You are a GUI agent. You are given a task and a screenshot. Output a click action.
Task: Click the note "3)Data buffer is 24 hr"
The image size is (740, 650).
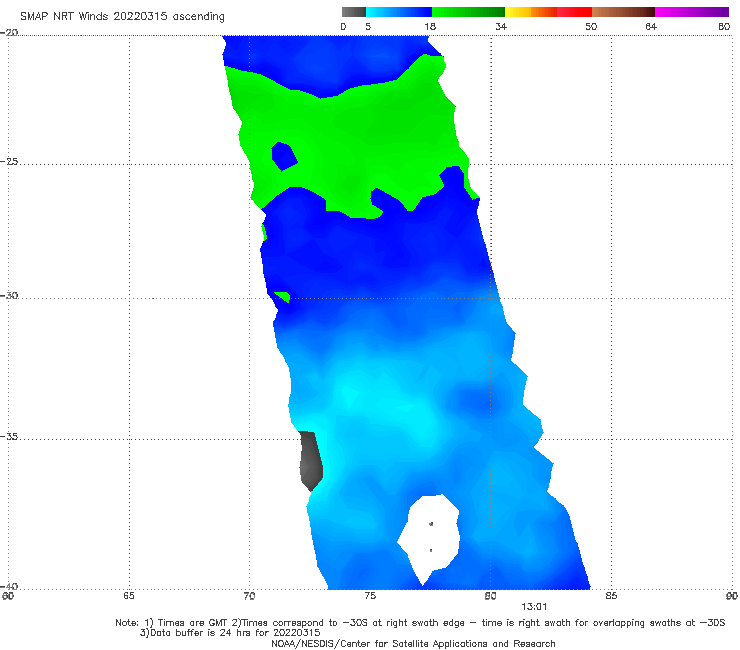pos(230,633)
